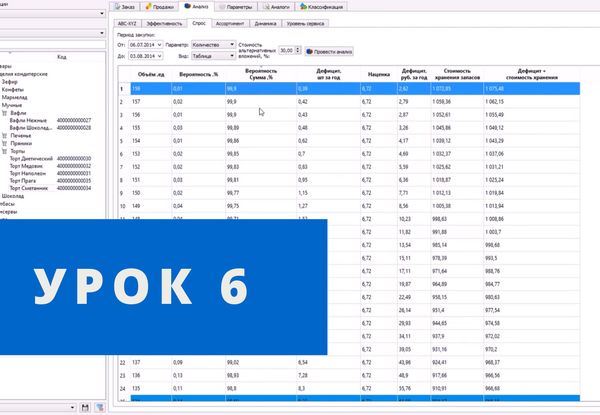The width and height of the screenshot is (600, 415).
Task: Click the cart icon next to Вафли
Action: click(4, 113)
